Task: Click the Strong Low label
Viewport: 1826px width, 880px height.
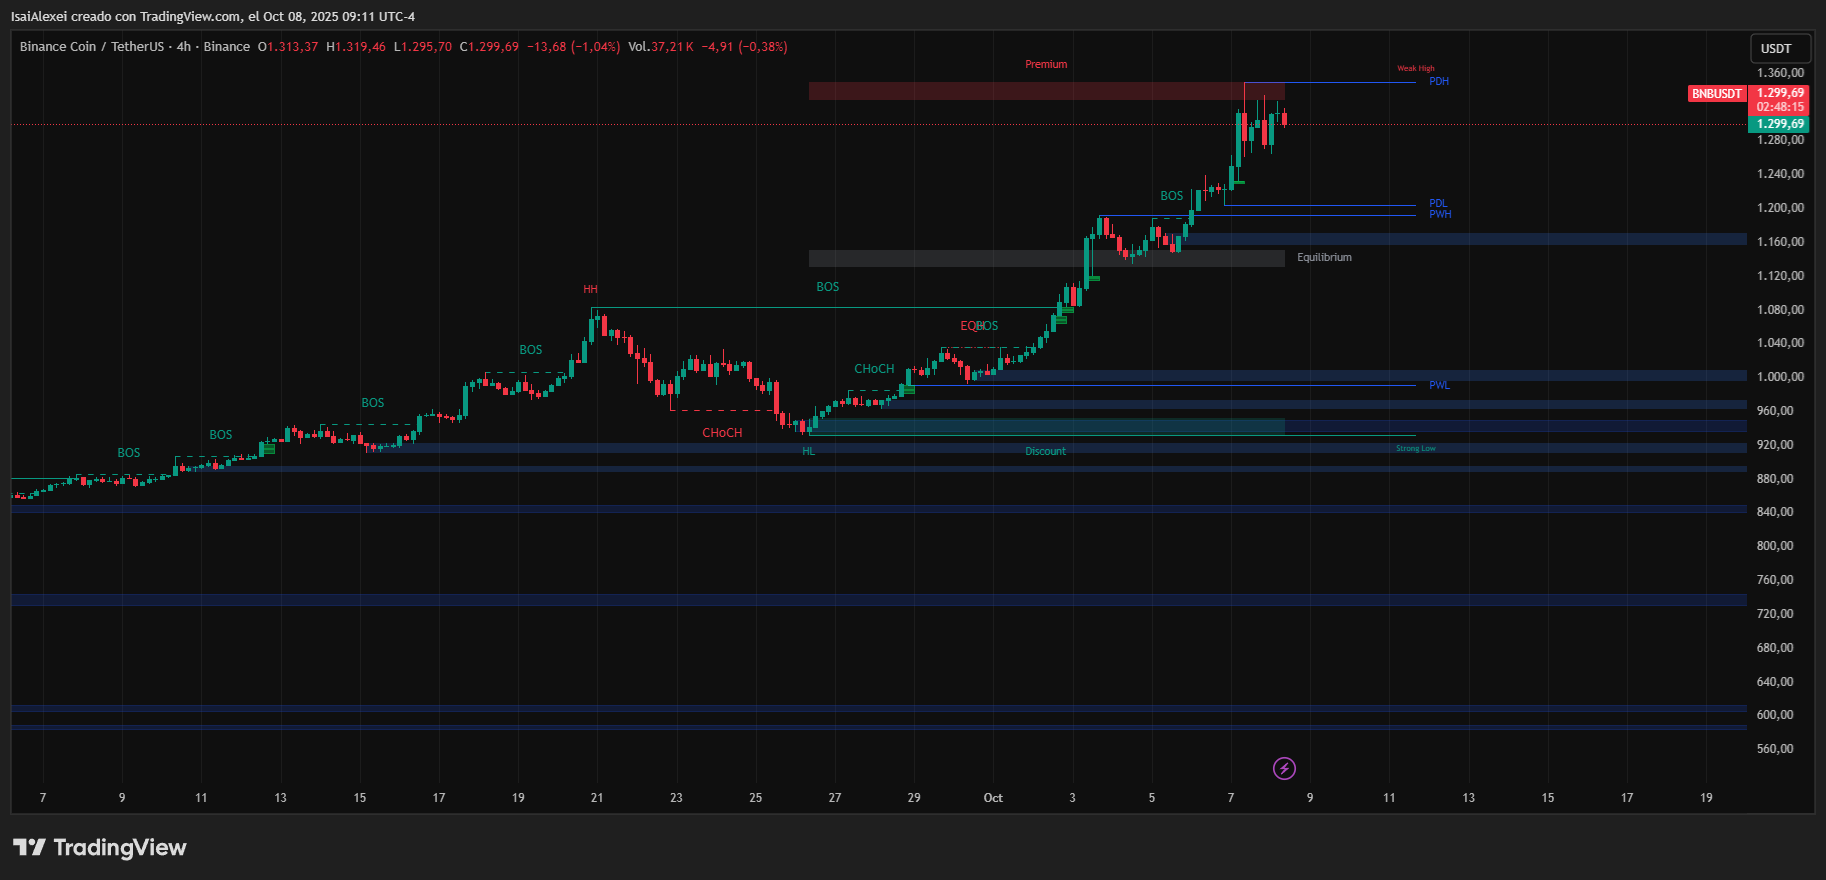Action: 1415,448
